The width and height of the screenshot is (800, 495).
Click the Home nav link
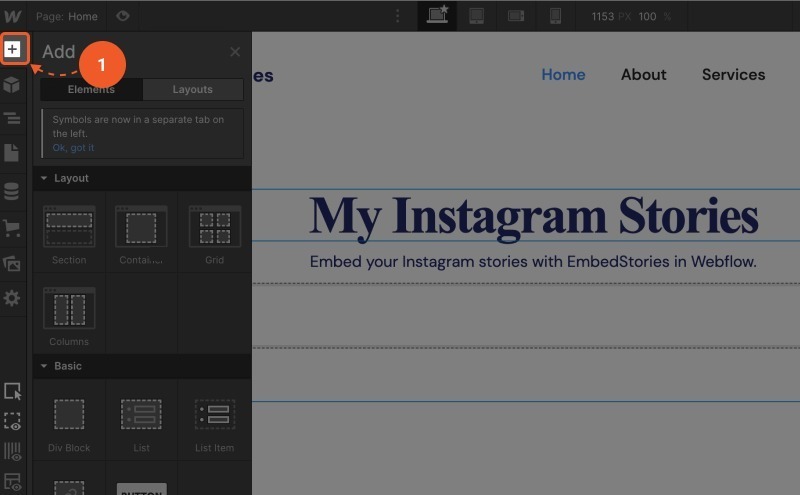tap(563, 75)
